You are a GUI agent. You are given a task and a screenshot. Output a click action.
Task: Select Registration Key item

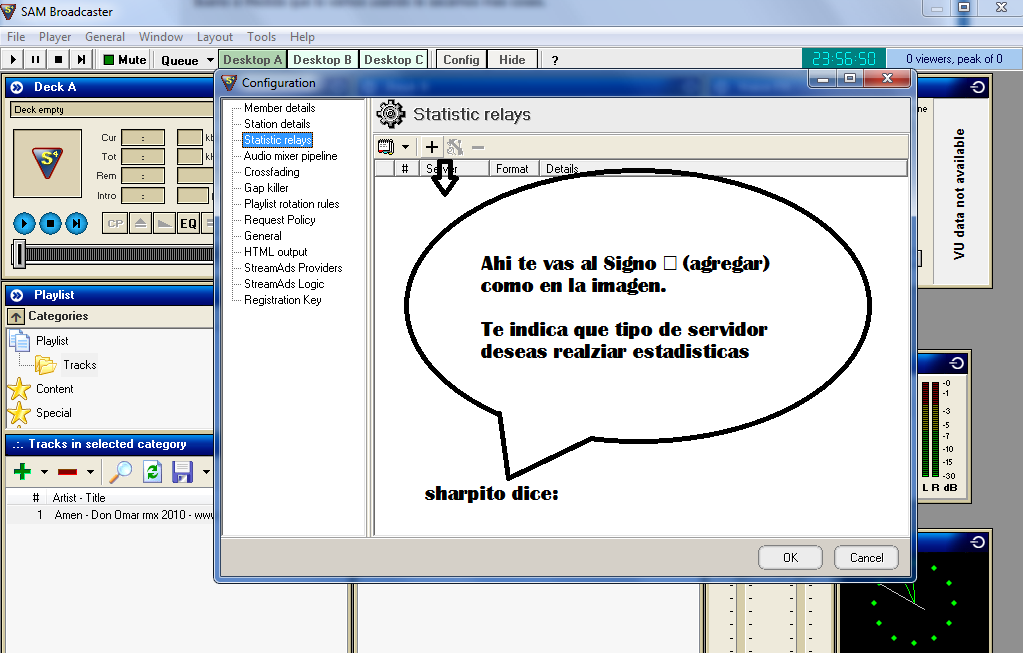[282, 300]
